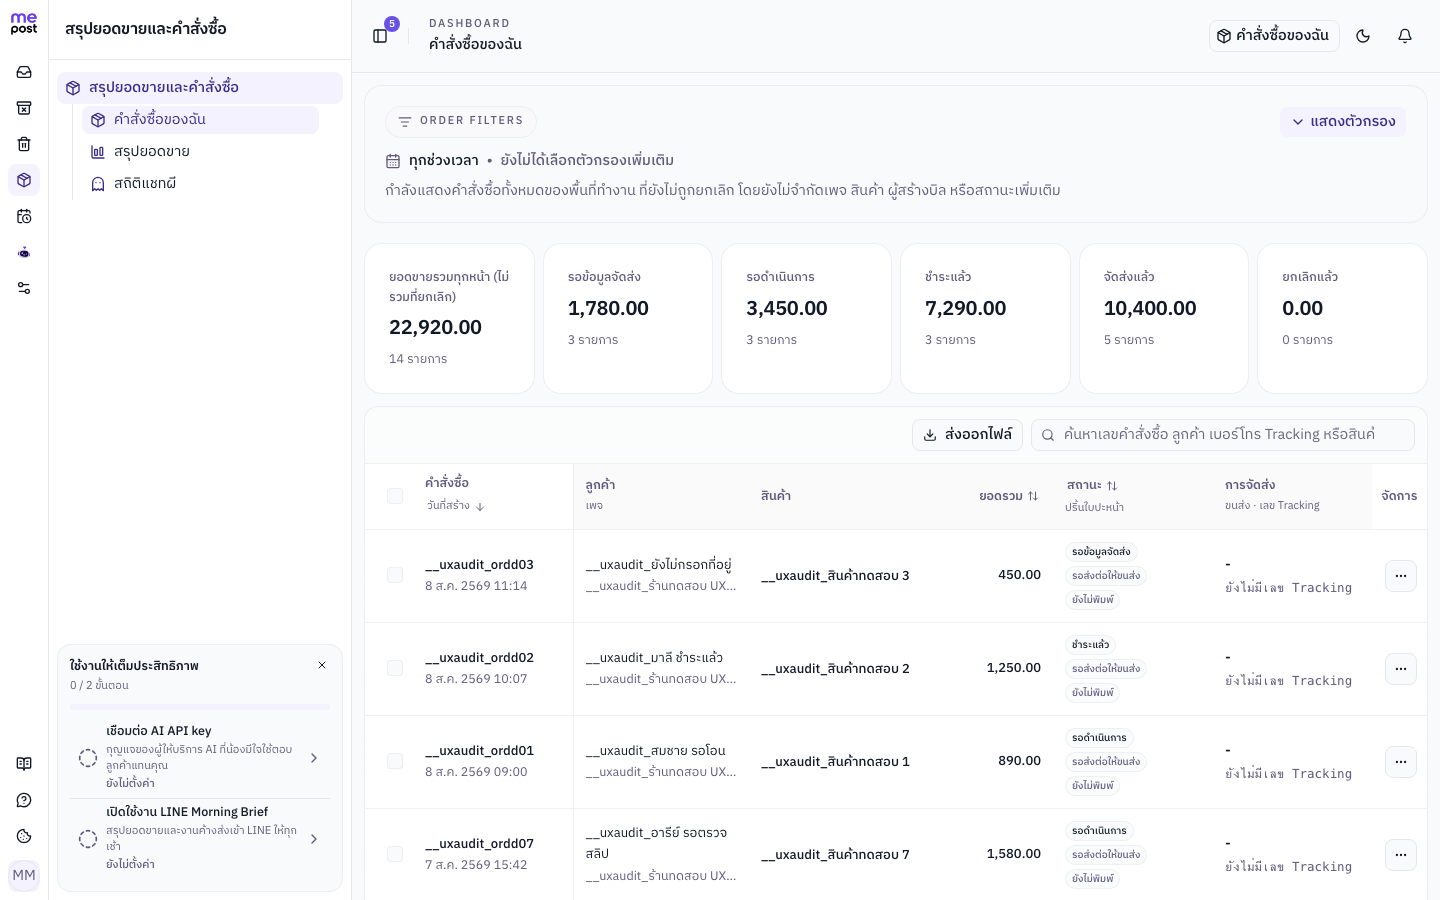Select คำสั่งซื้อของฉัน in the sidebar tree
Image resolution: width=1440 pixels, height=900 pixels.
[200, 120]
